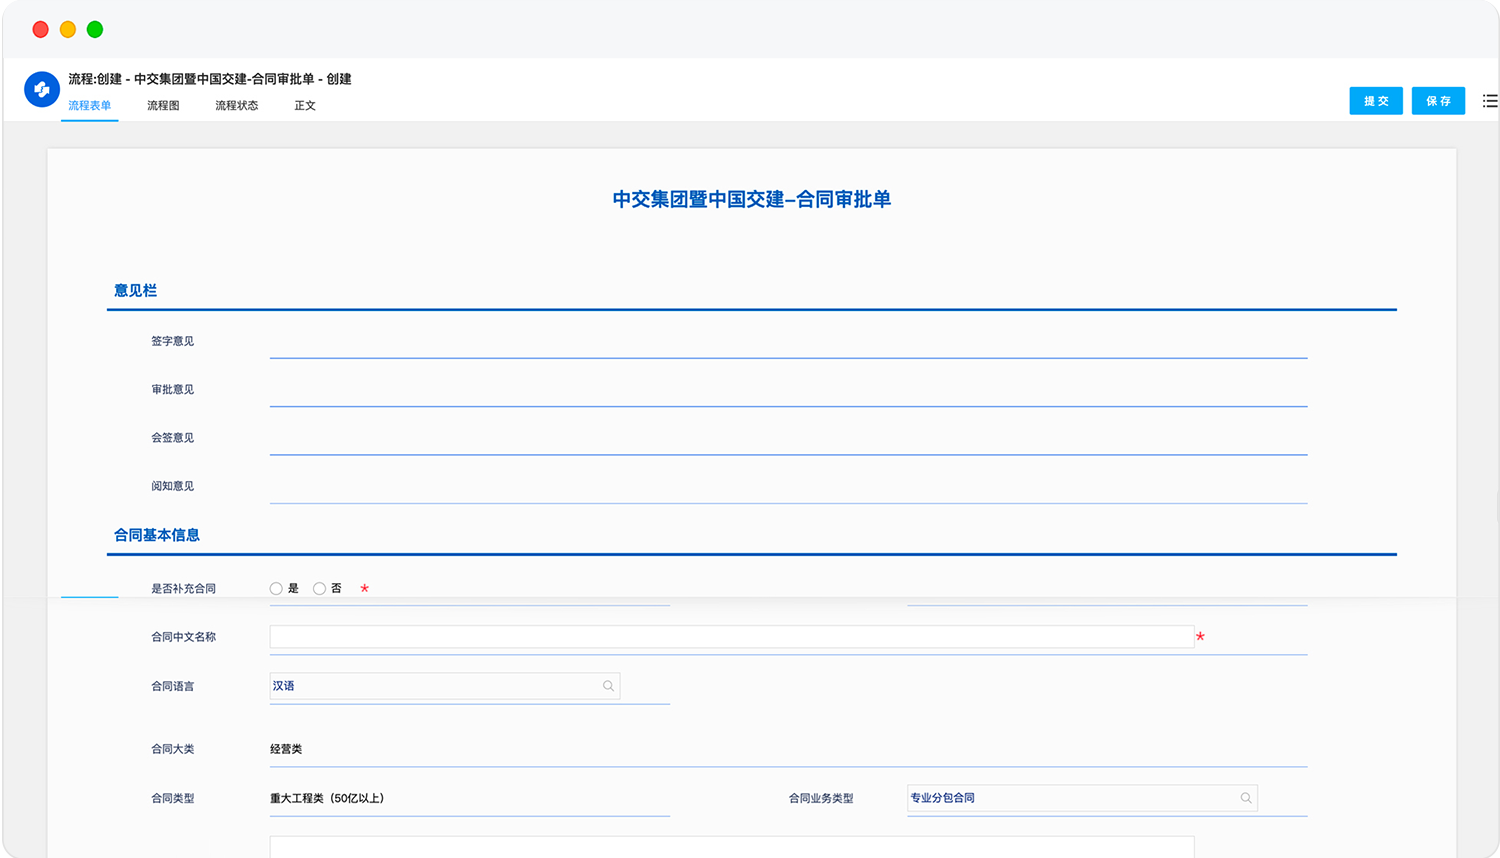Screen dimensions: 1500x858
Task: Switch to the 流程表单 tab
Action: coord(90,105)
